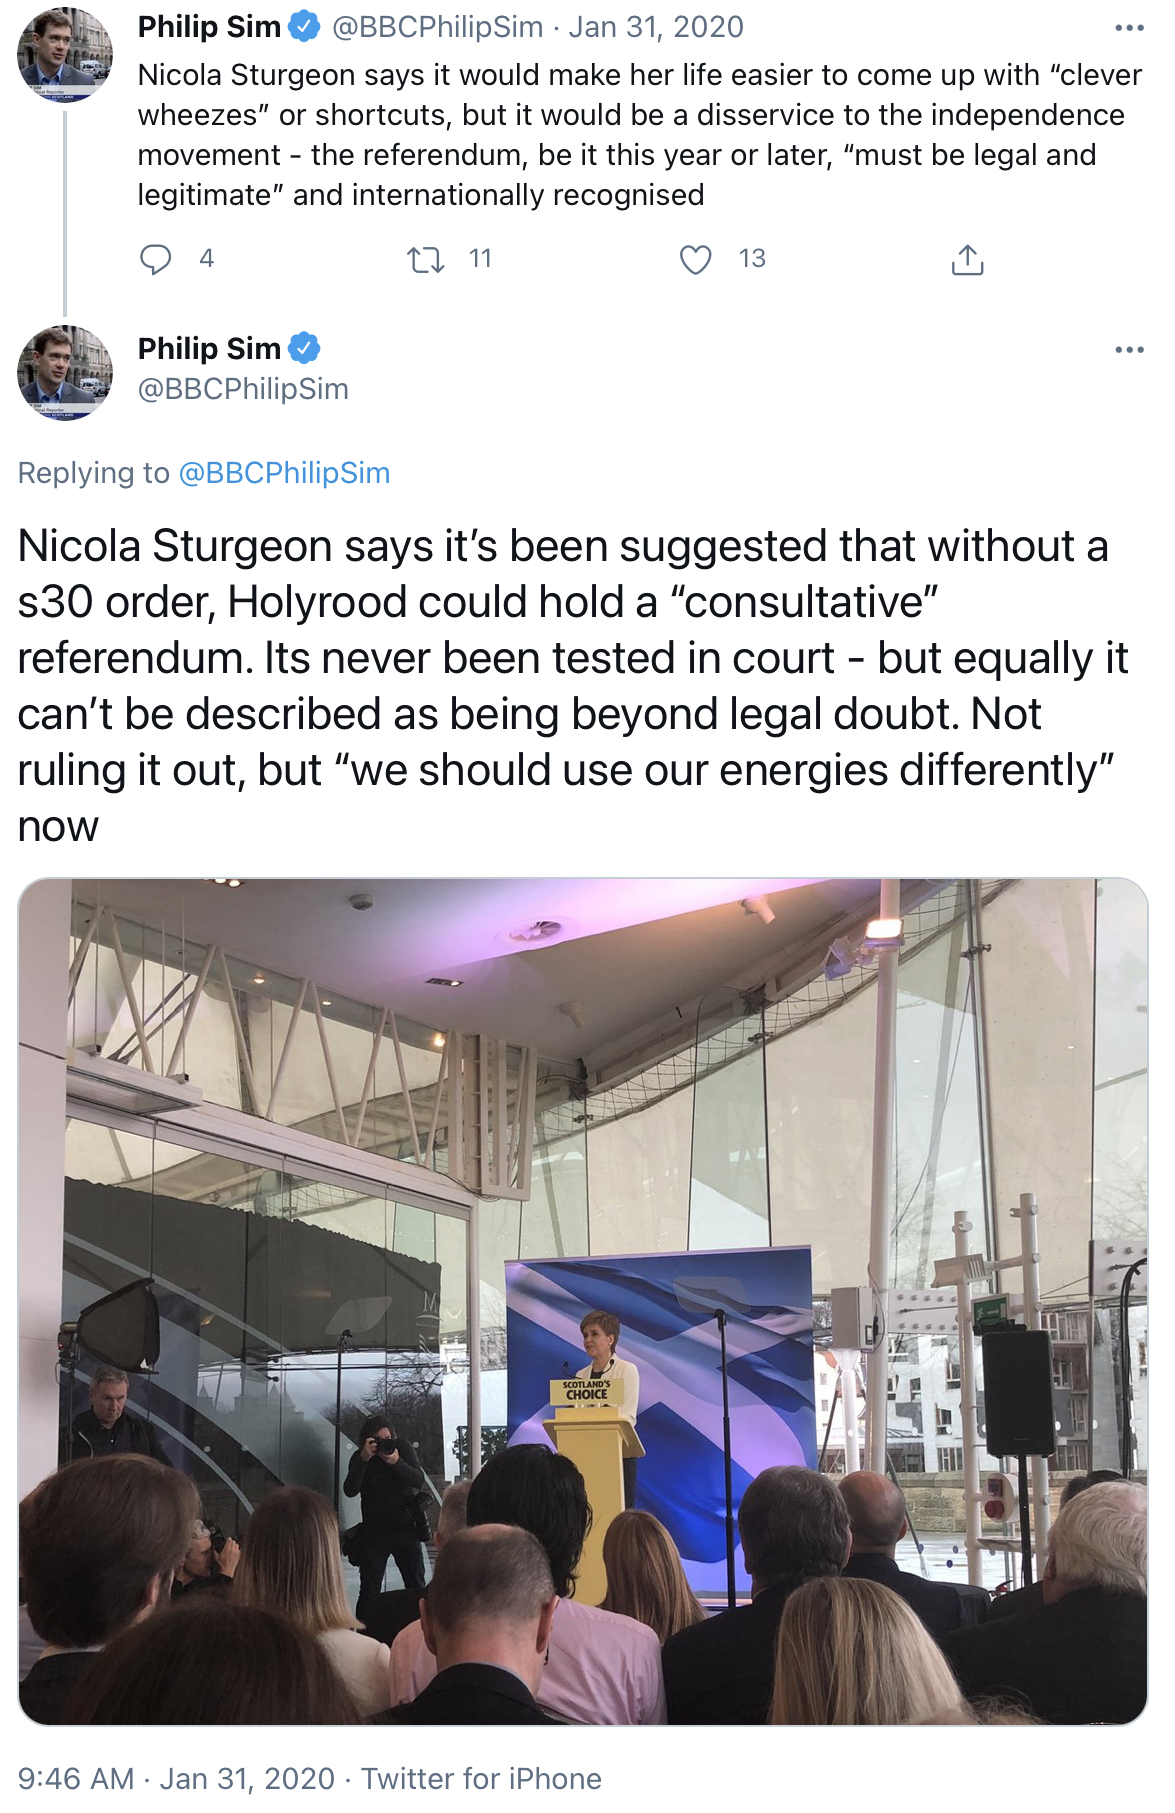The image size is (1175, 1813).
Task: Open Philip Sim's avatar on reply tweet
Action: coord(65,373)
